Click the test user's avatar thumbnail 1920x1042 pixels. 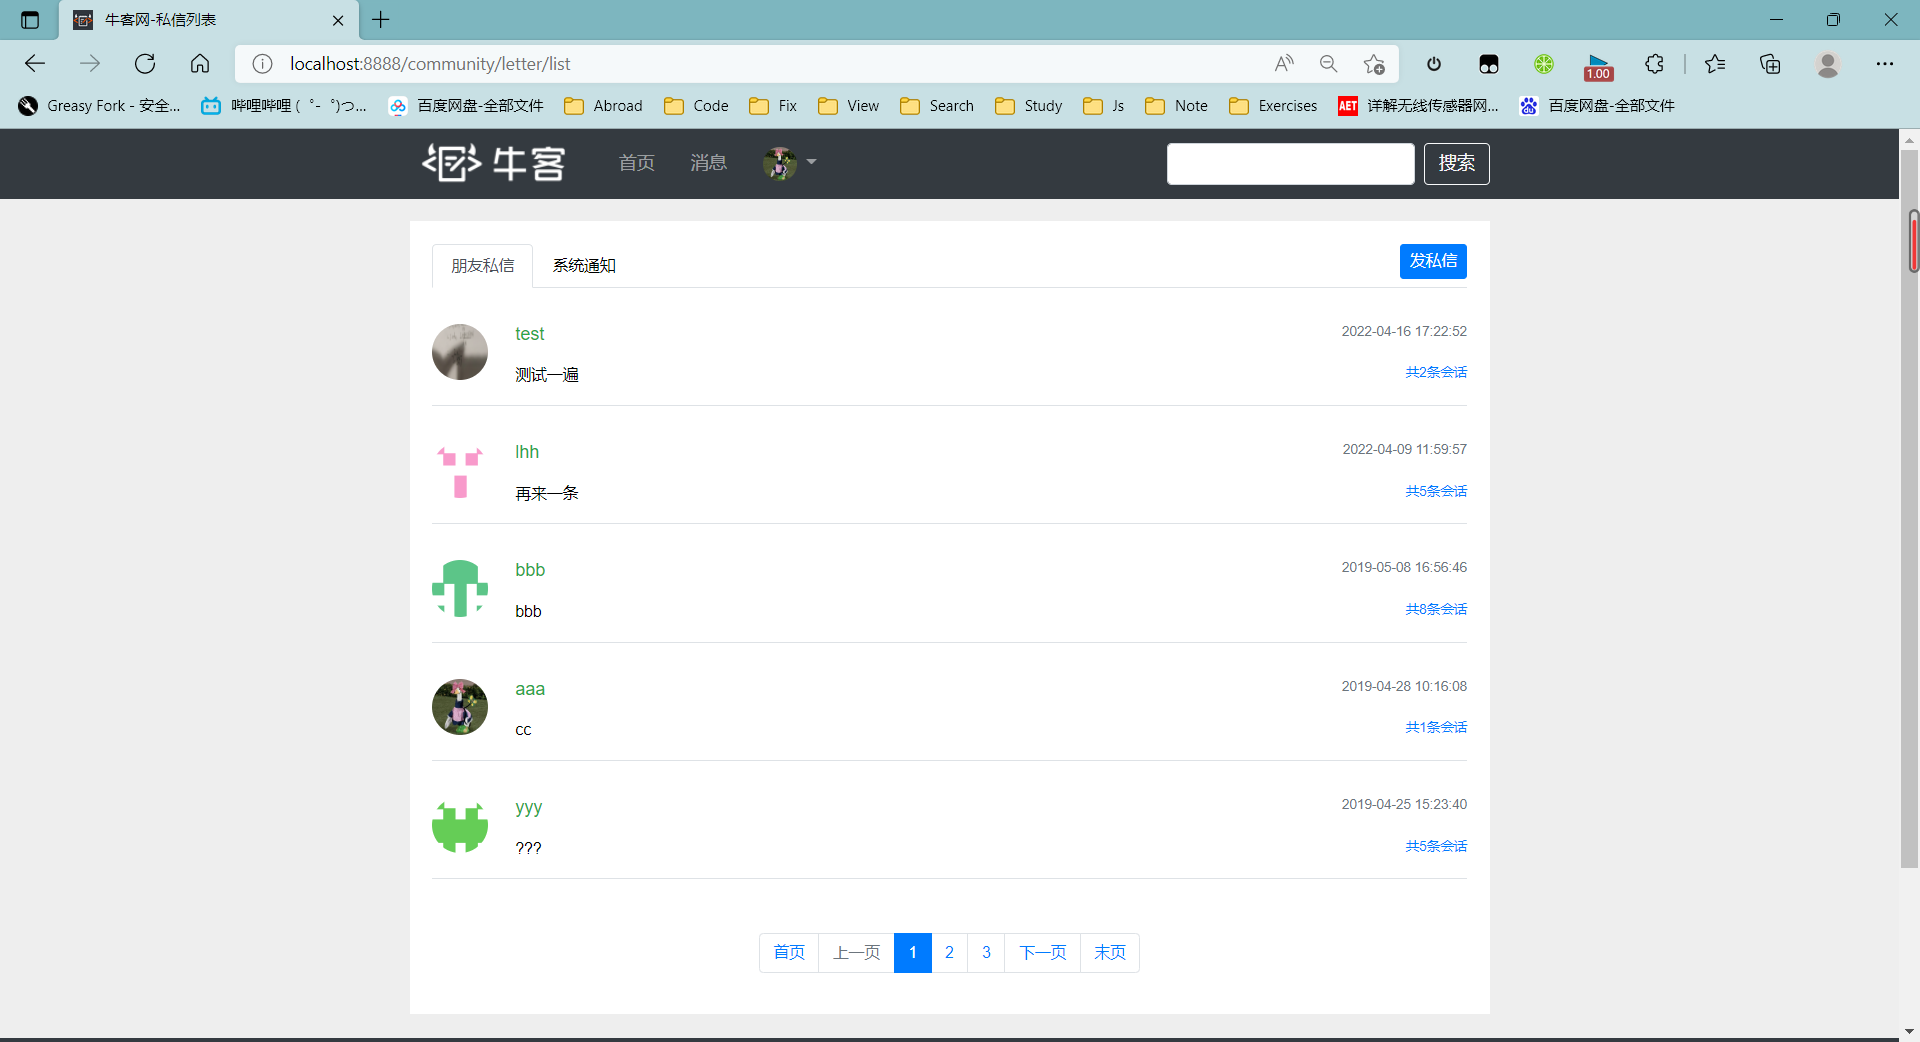[460, 352]
